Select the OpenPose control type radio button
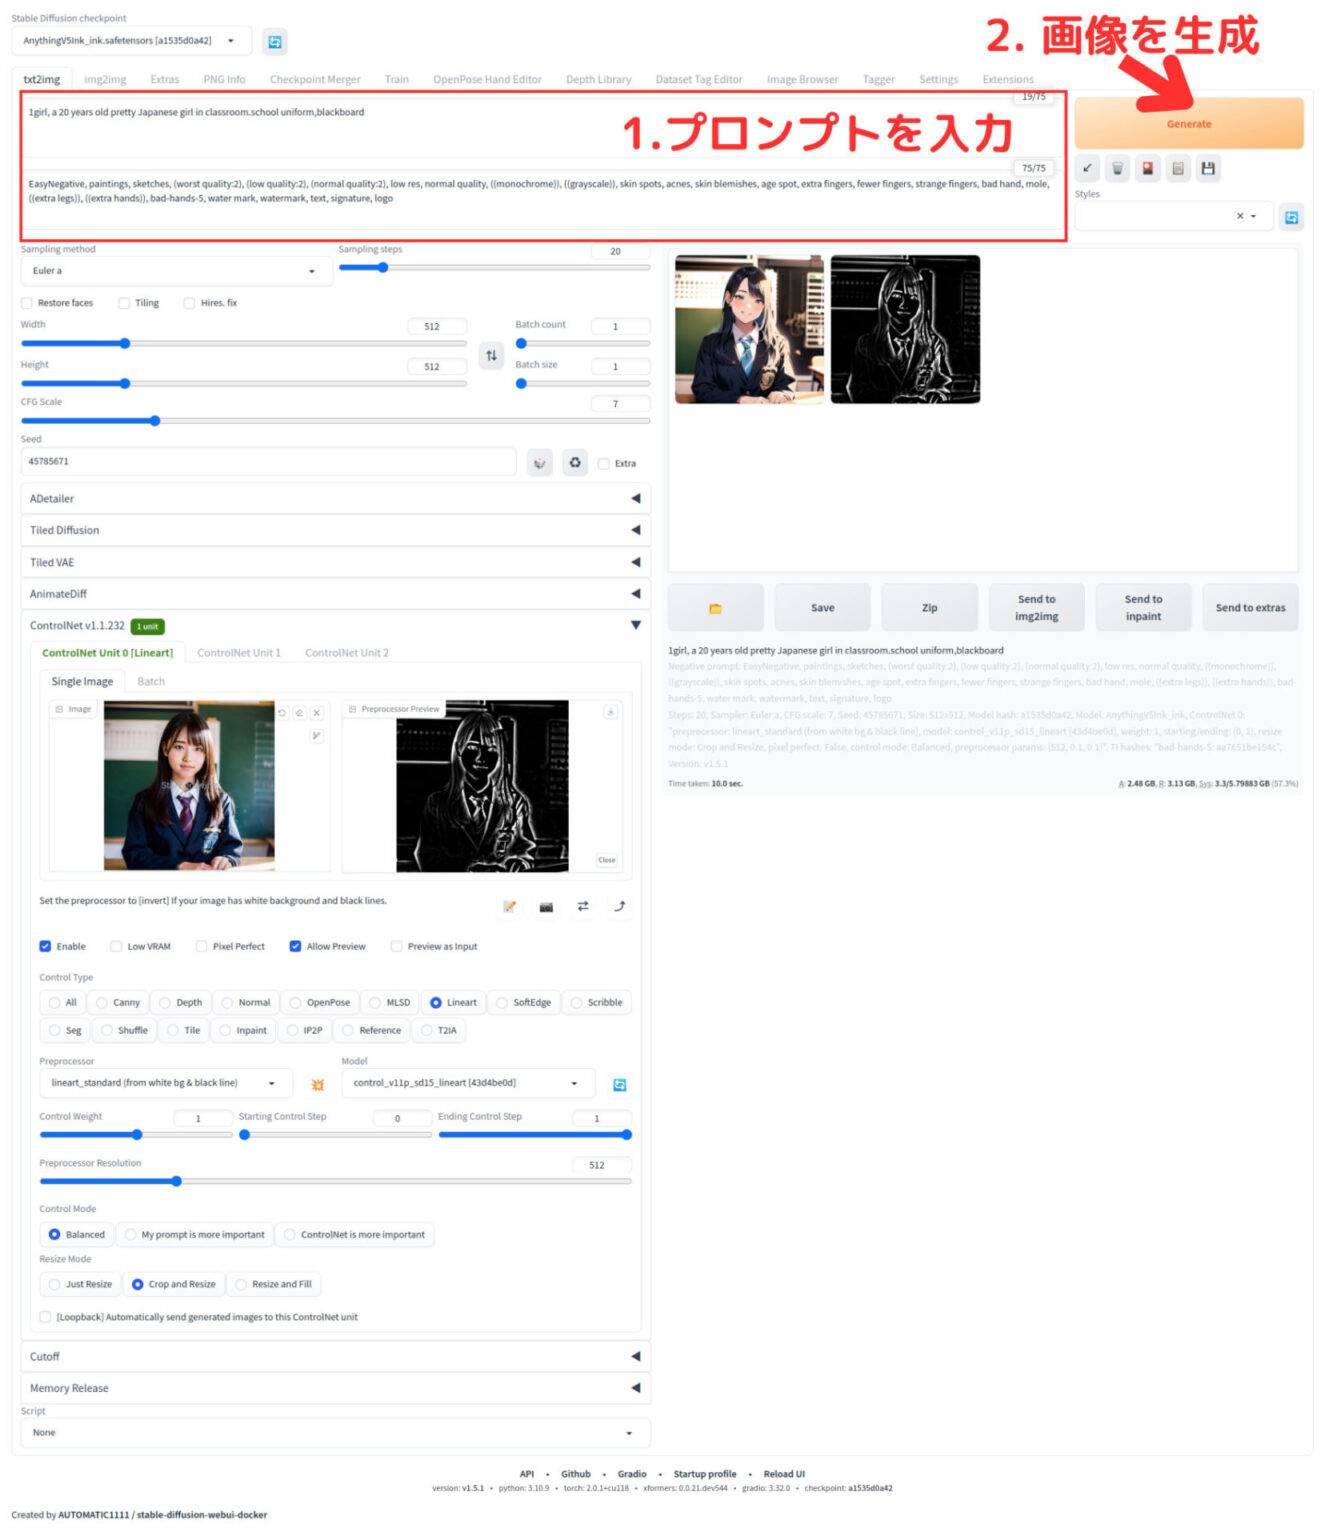Image resolution: width=1325 pixels, height=1536 pixels. coord(296,1002)
